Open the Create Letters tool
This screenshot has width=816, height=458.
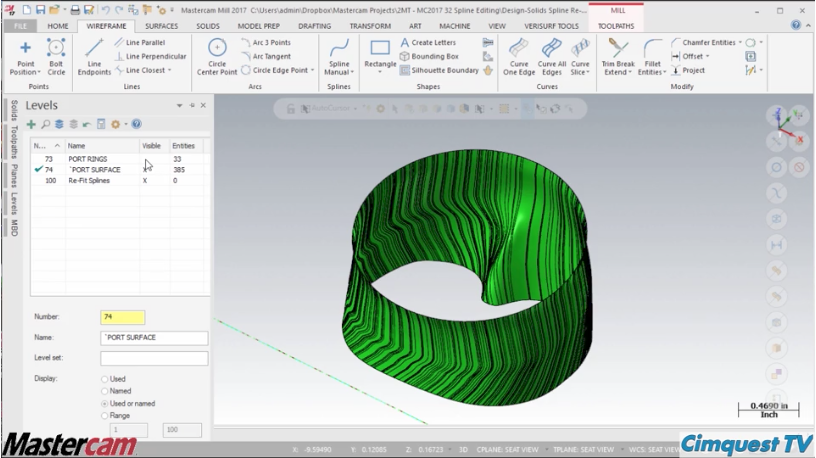pyautogui.click(x=428, y=43)
